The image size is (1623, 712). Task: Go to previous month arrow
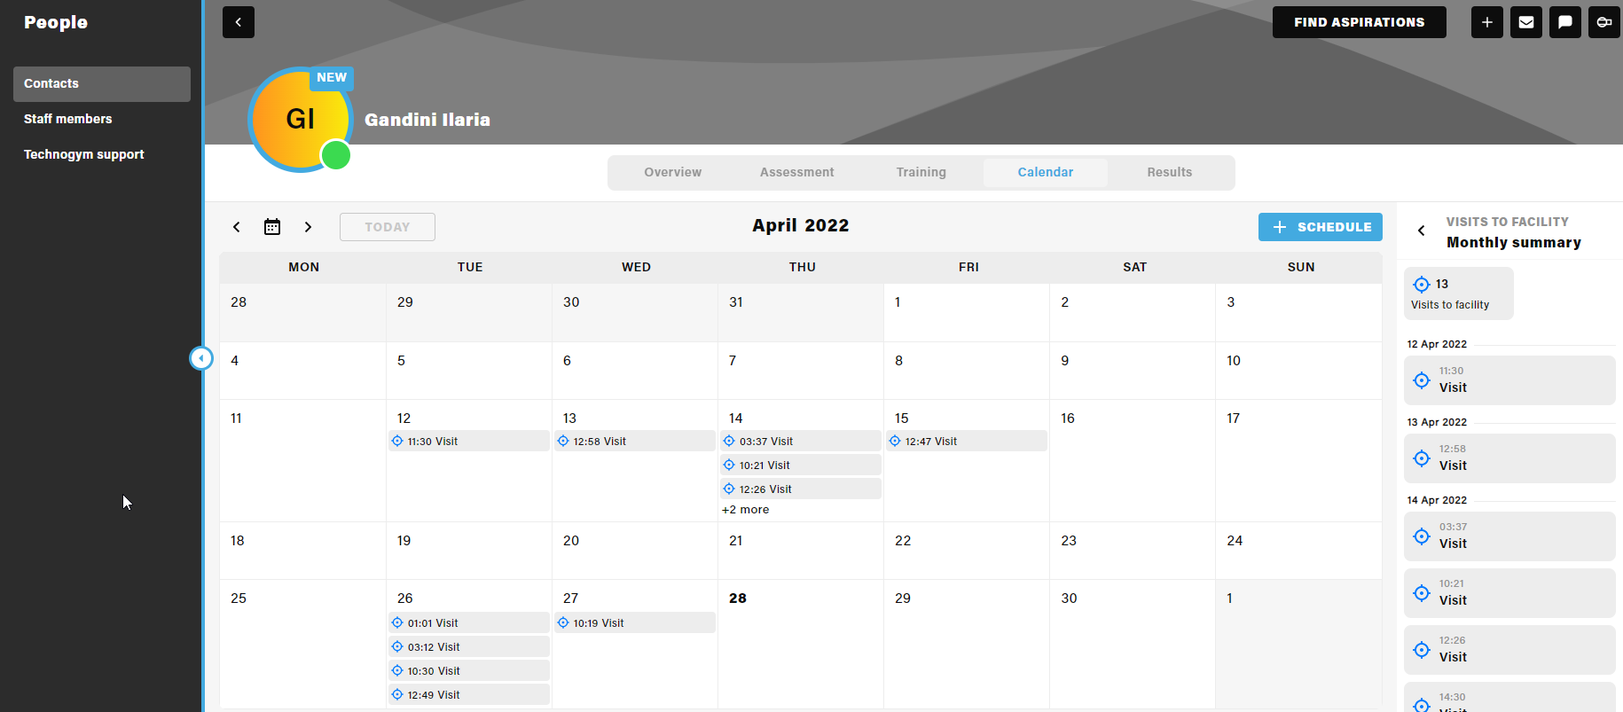[x=237, y=227]
